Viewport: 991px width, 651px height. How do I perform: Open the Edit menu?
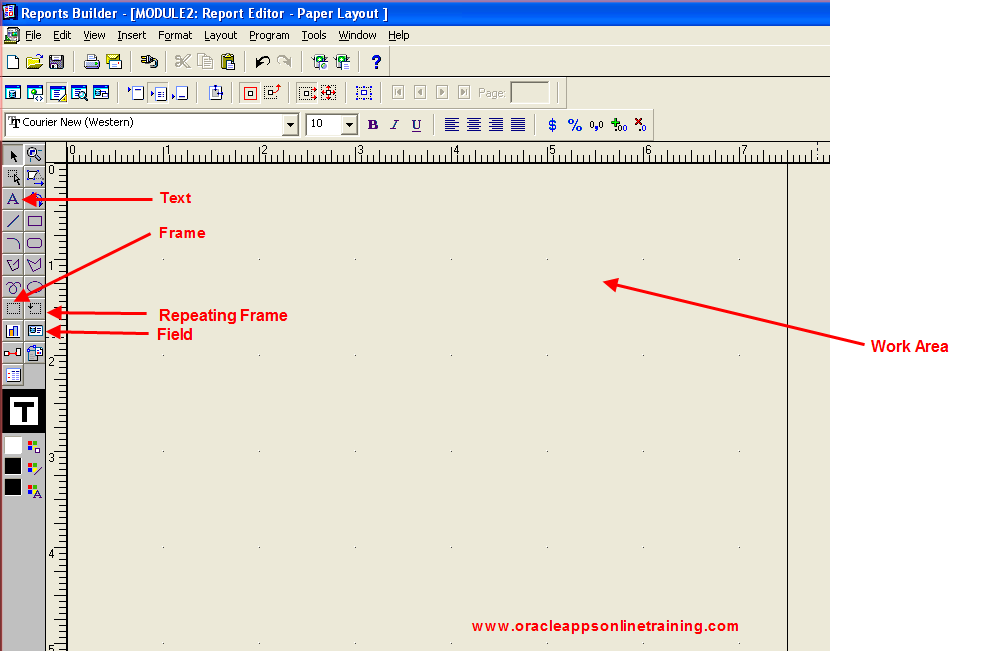62,35
